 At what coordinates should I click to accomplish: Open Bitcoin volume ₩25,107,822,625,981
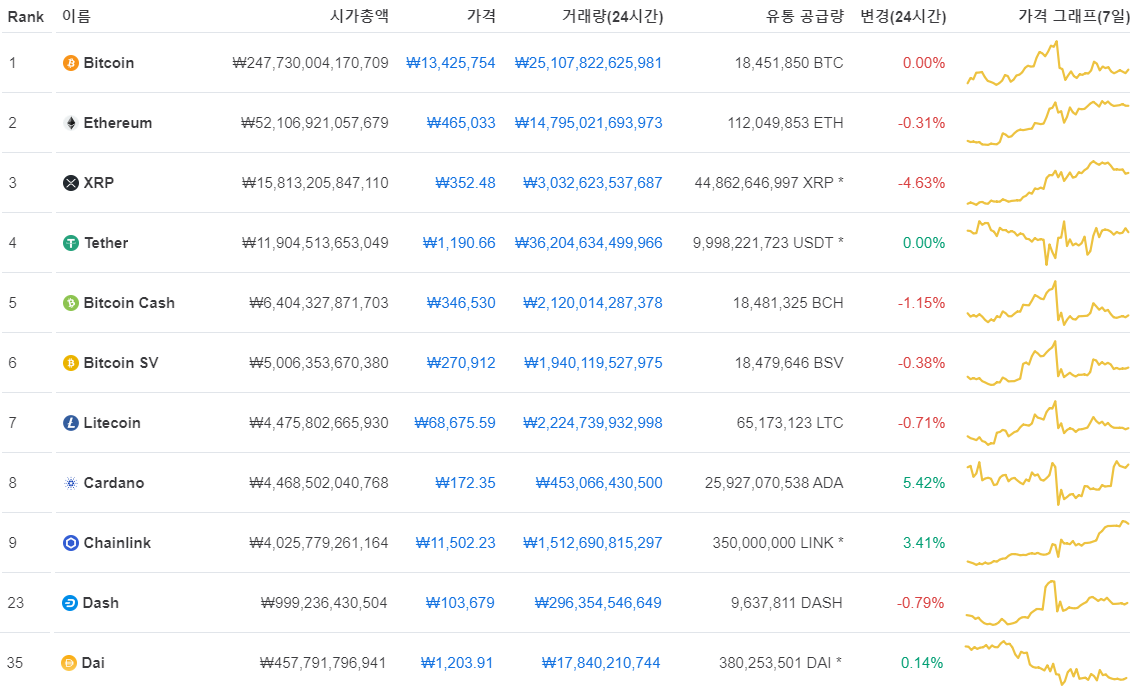(588, 63)
